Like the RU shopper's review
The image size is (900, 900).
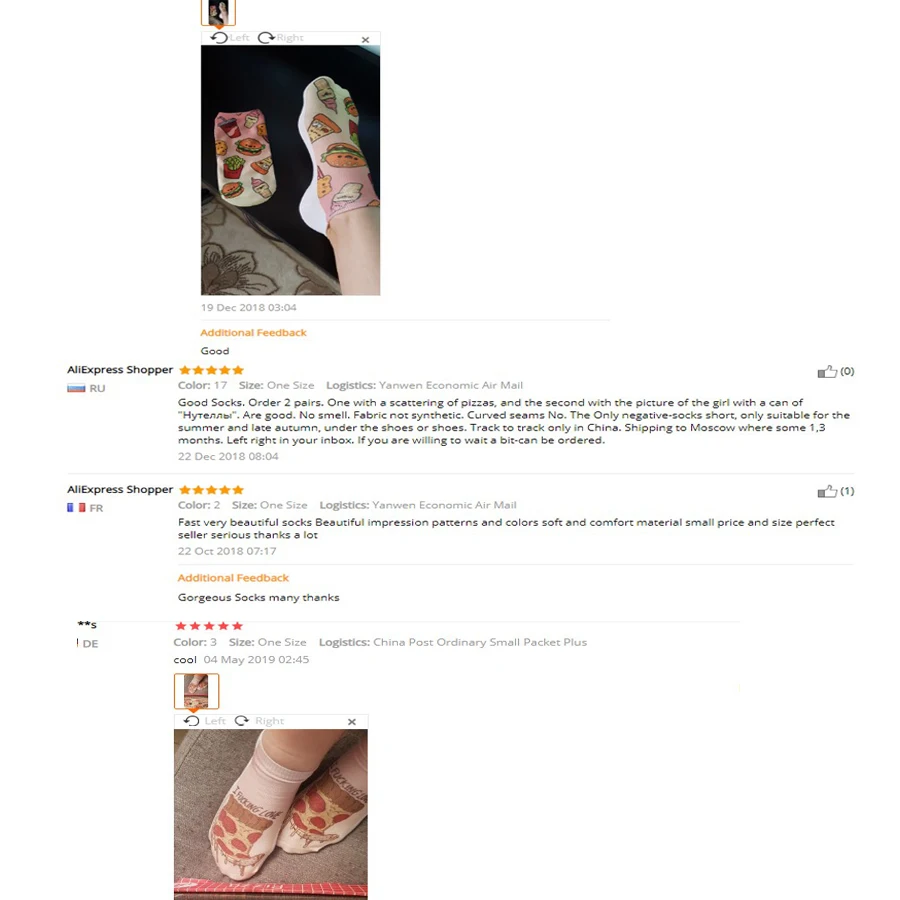tap(827, 372)
